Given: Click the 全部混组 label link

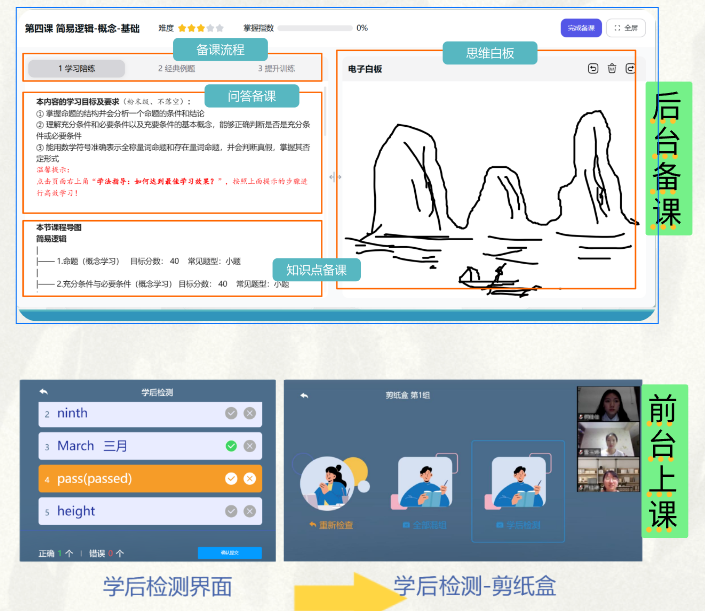Looking at the screenshot, I should [425, 525].
